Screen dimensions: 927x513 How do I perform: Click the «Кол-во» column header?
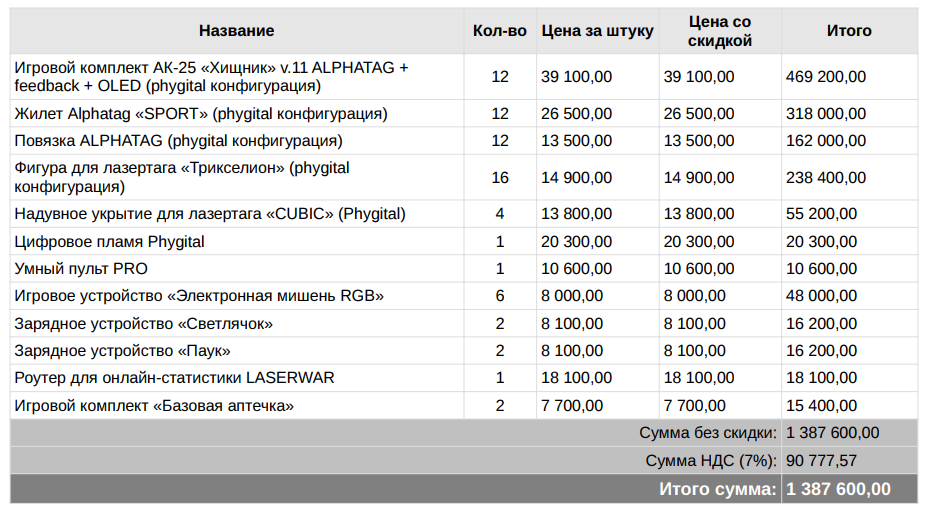pyautogui.click(x=499, y=31)
